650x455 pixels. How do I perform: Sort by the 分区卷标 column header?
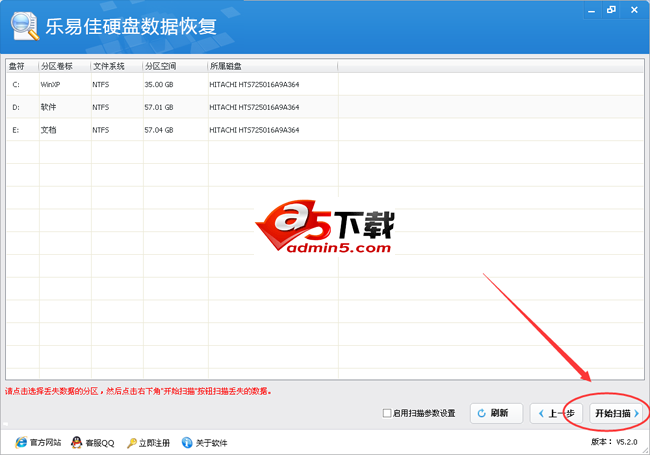pos(65,66)
